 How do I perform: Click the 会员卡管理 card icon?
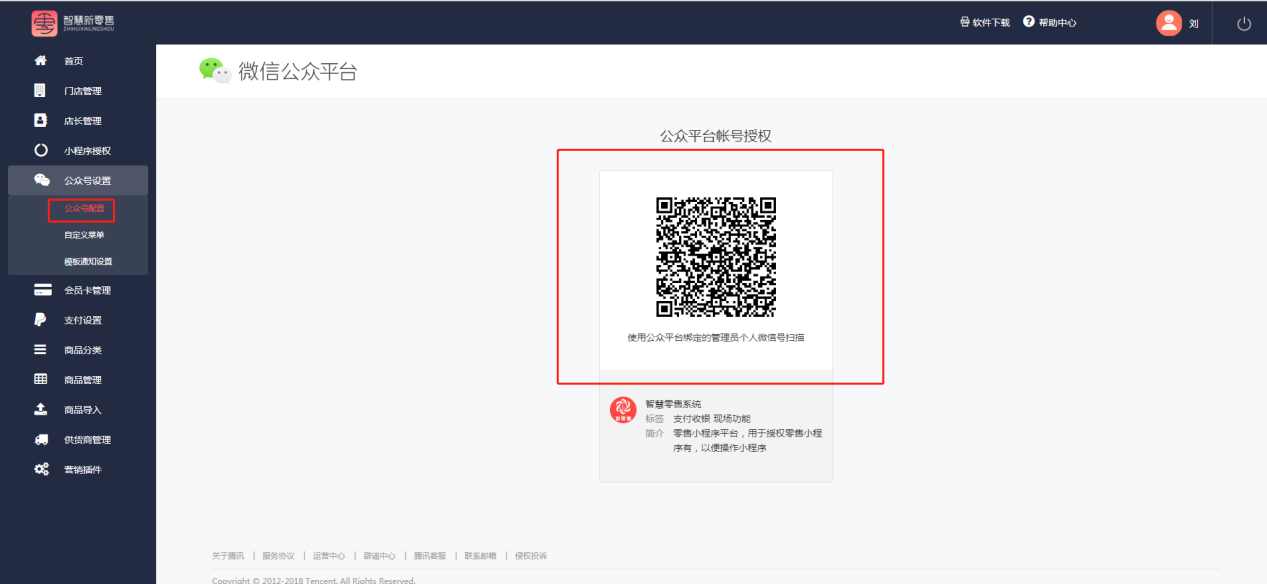(x=42, y=290)
